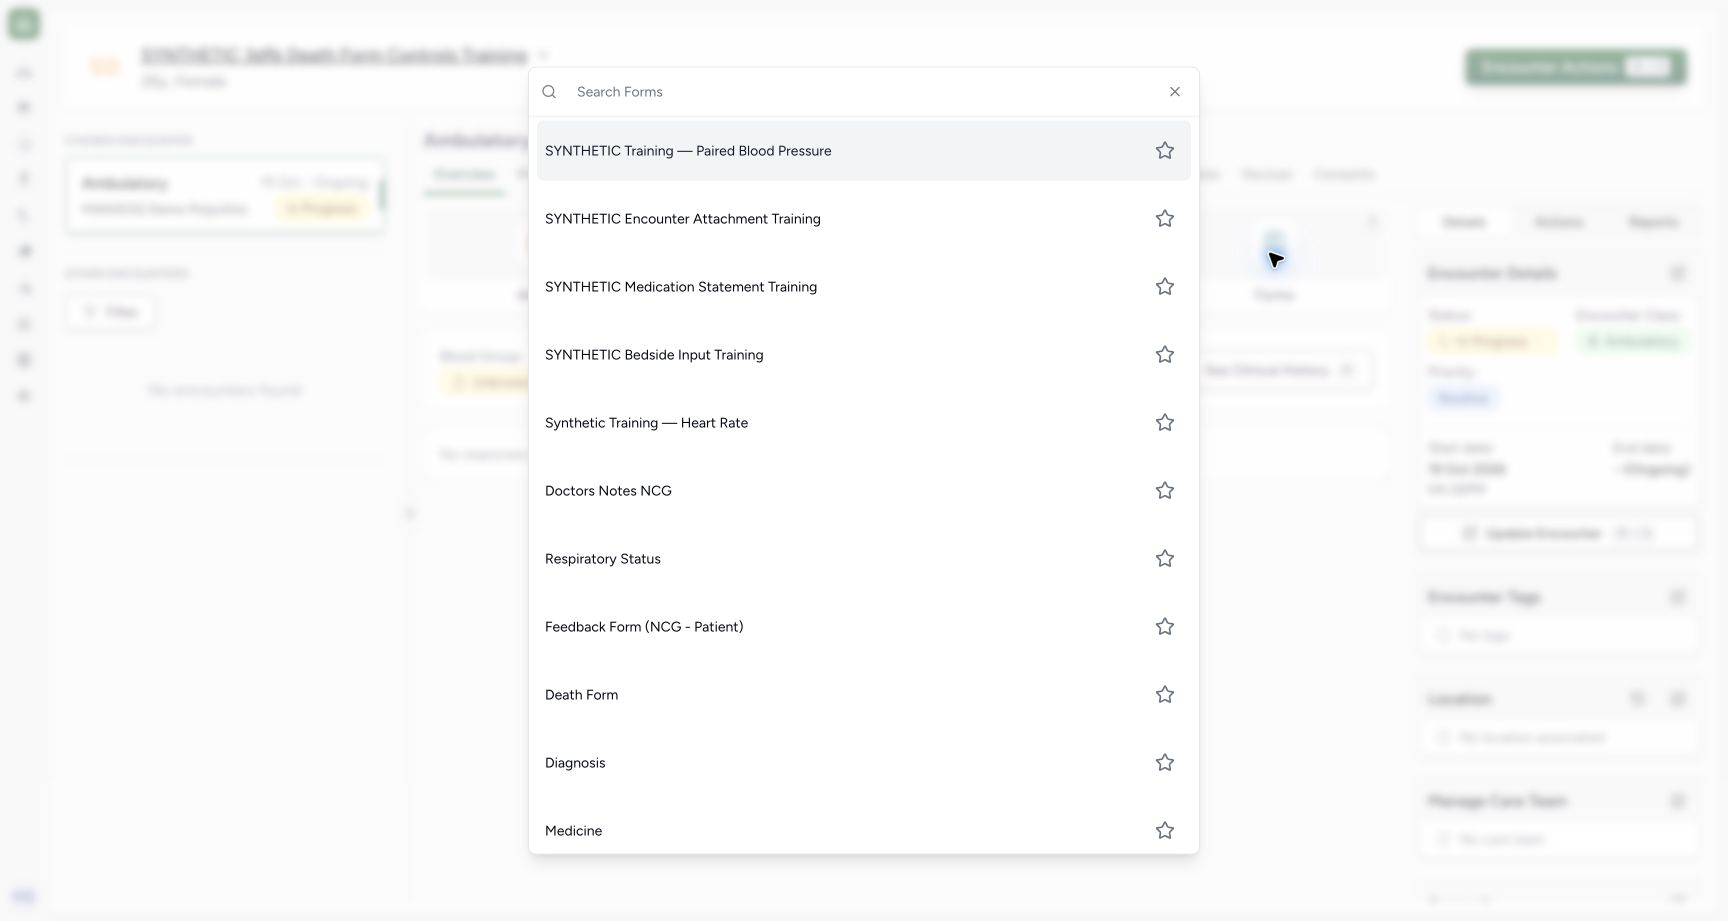Open the Death Form entry
This screenshot has width=1728, height=921.
864,695
